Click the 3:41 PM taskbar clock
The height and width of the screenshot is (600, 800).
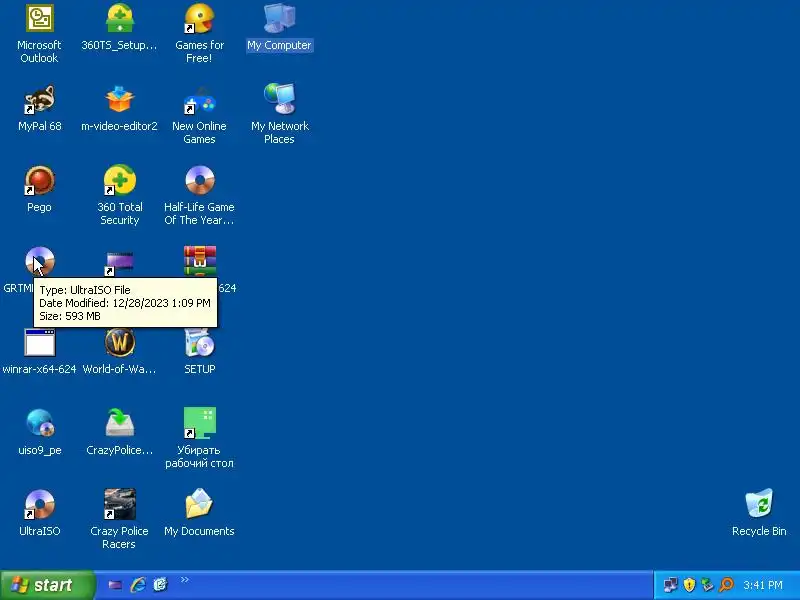(x=763, y=585)
